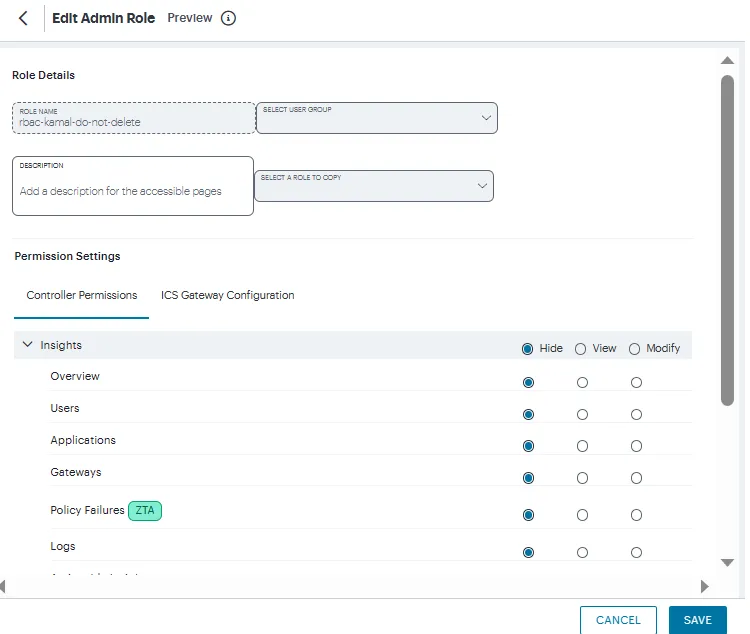Image resolution: width=750 pixels, height=634 pixels.
Task: Set Logs permission to Modify
Action: click(636, 553)
